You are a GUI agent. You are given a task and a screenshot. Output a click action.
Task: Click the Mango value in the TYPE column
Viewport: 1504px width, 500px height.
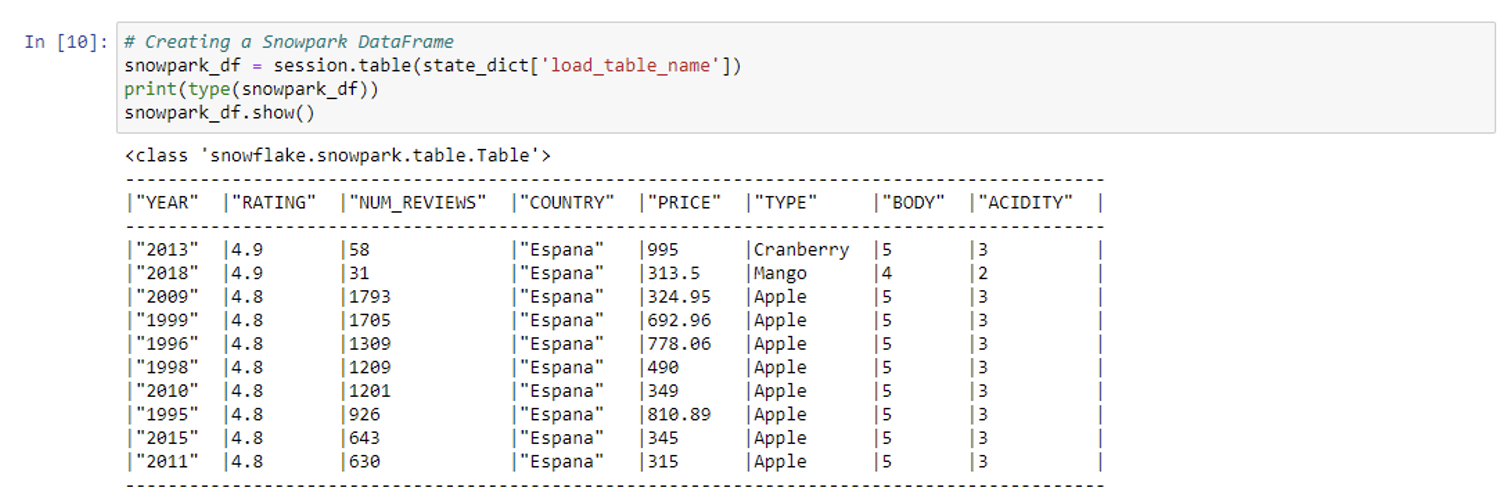tap(780, 273)
